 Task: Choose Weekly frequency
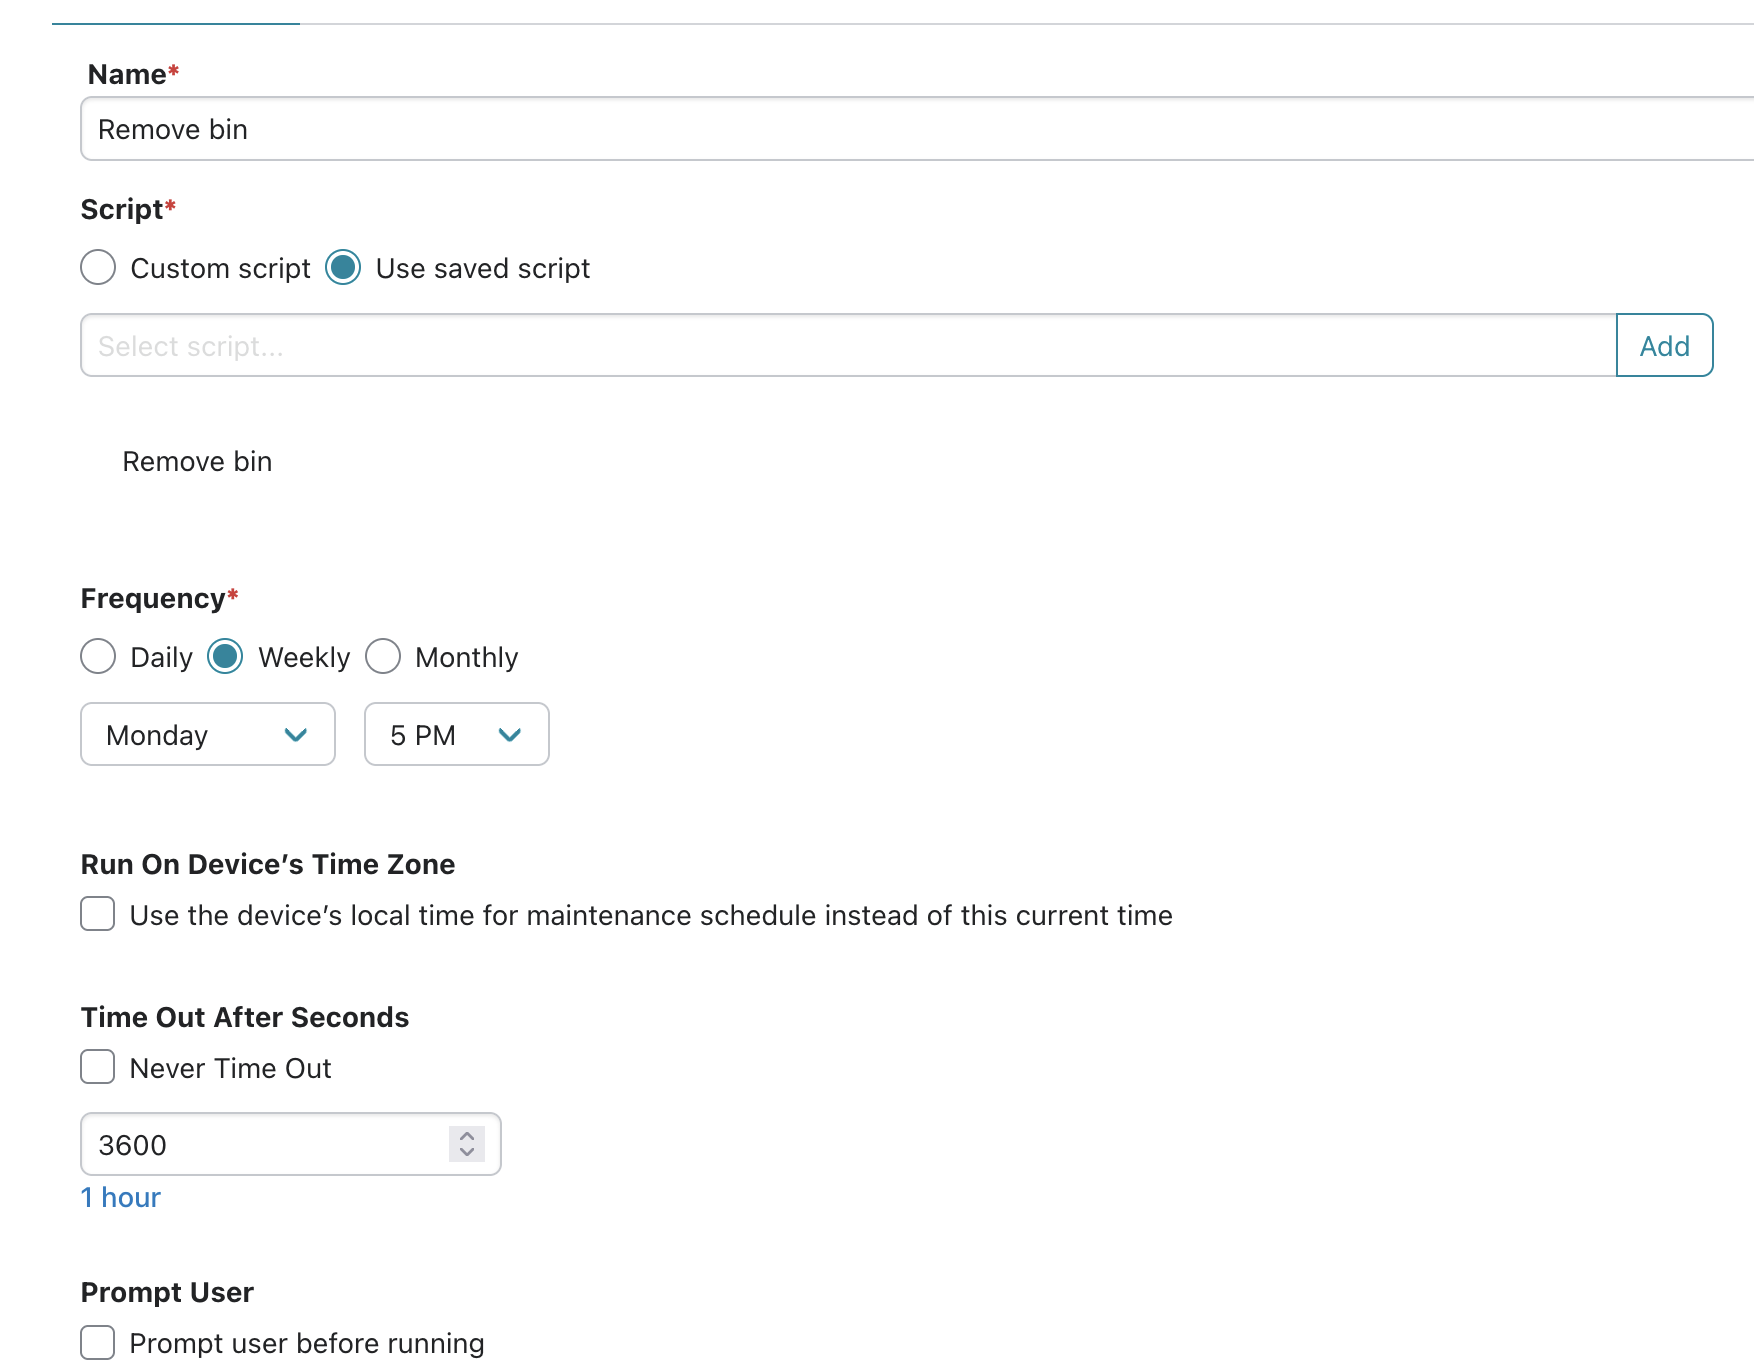(x=225, y=657)
